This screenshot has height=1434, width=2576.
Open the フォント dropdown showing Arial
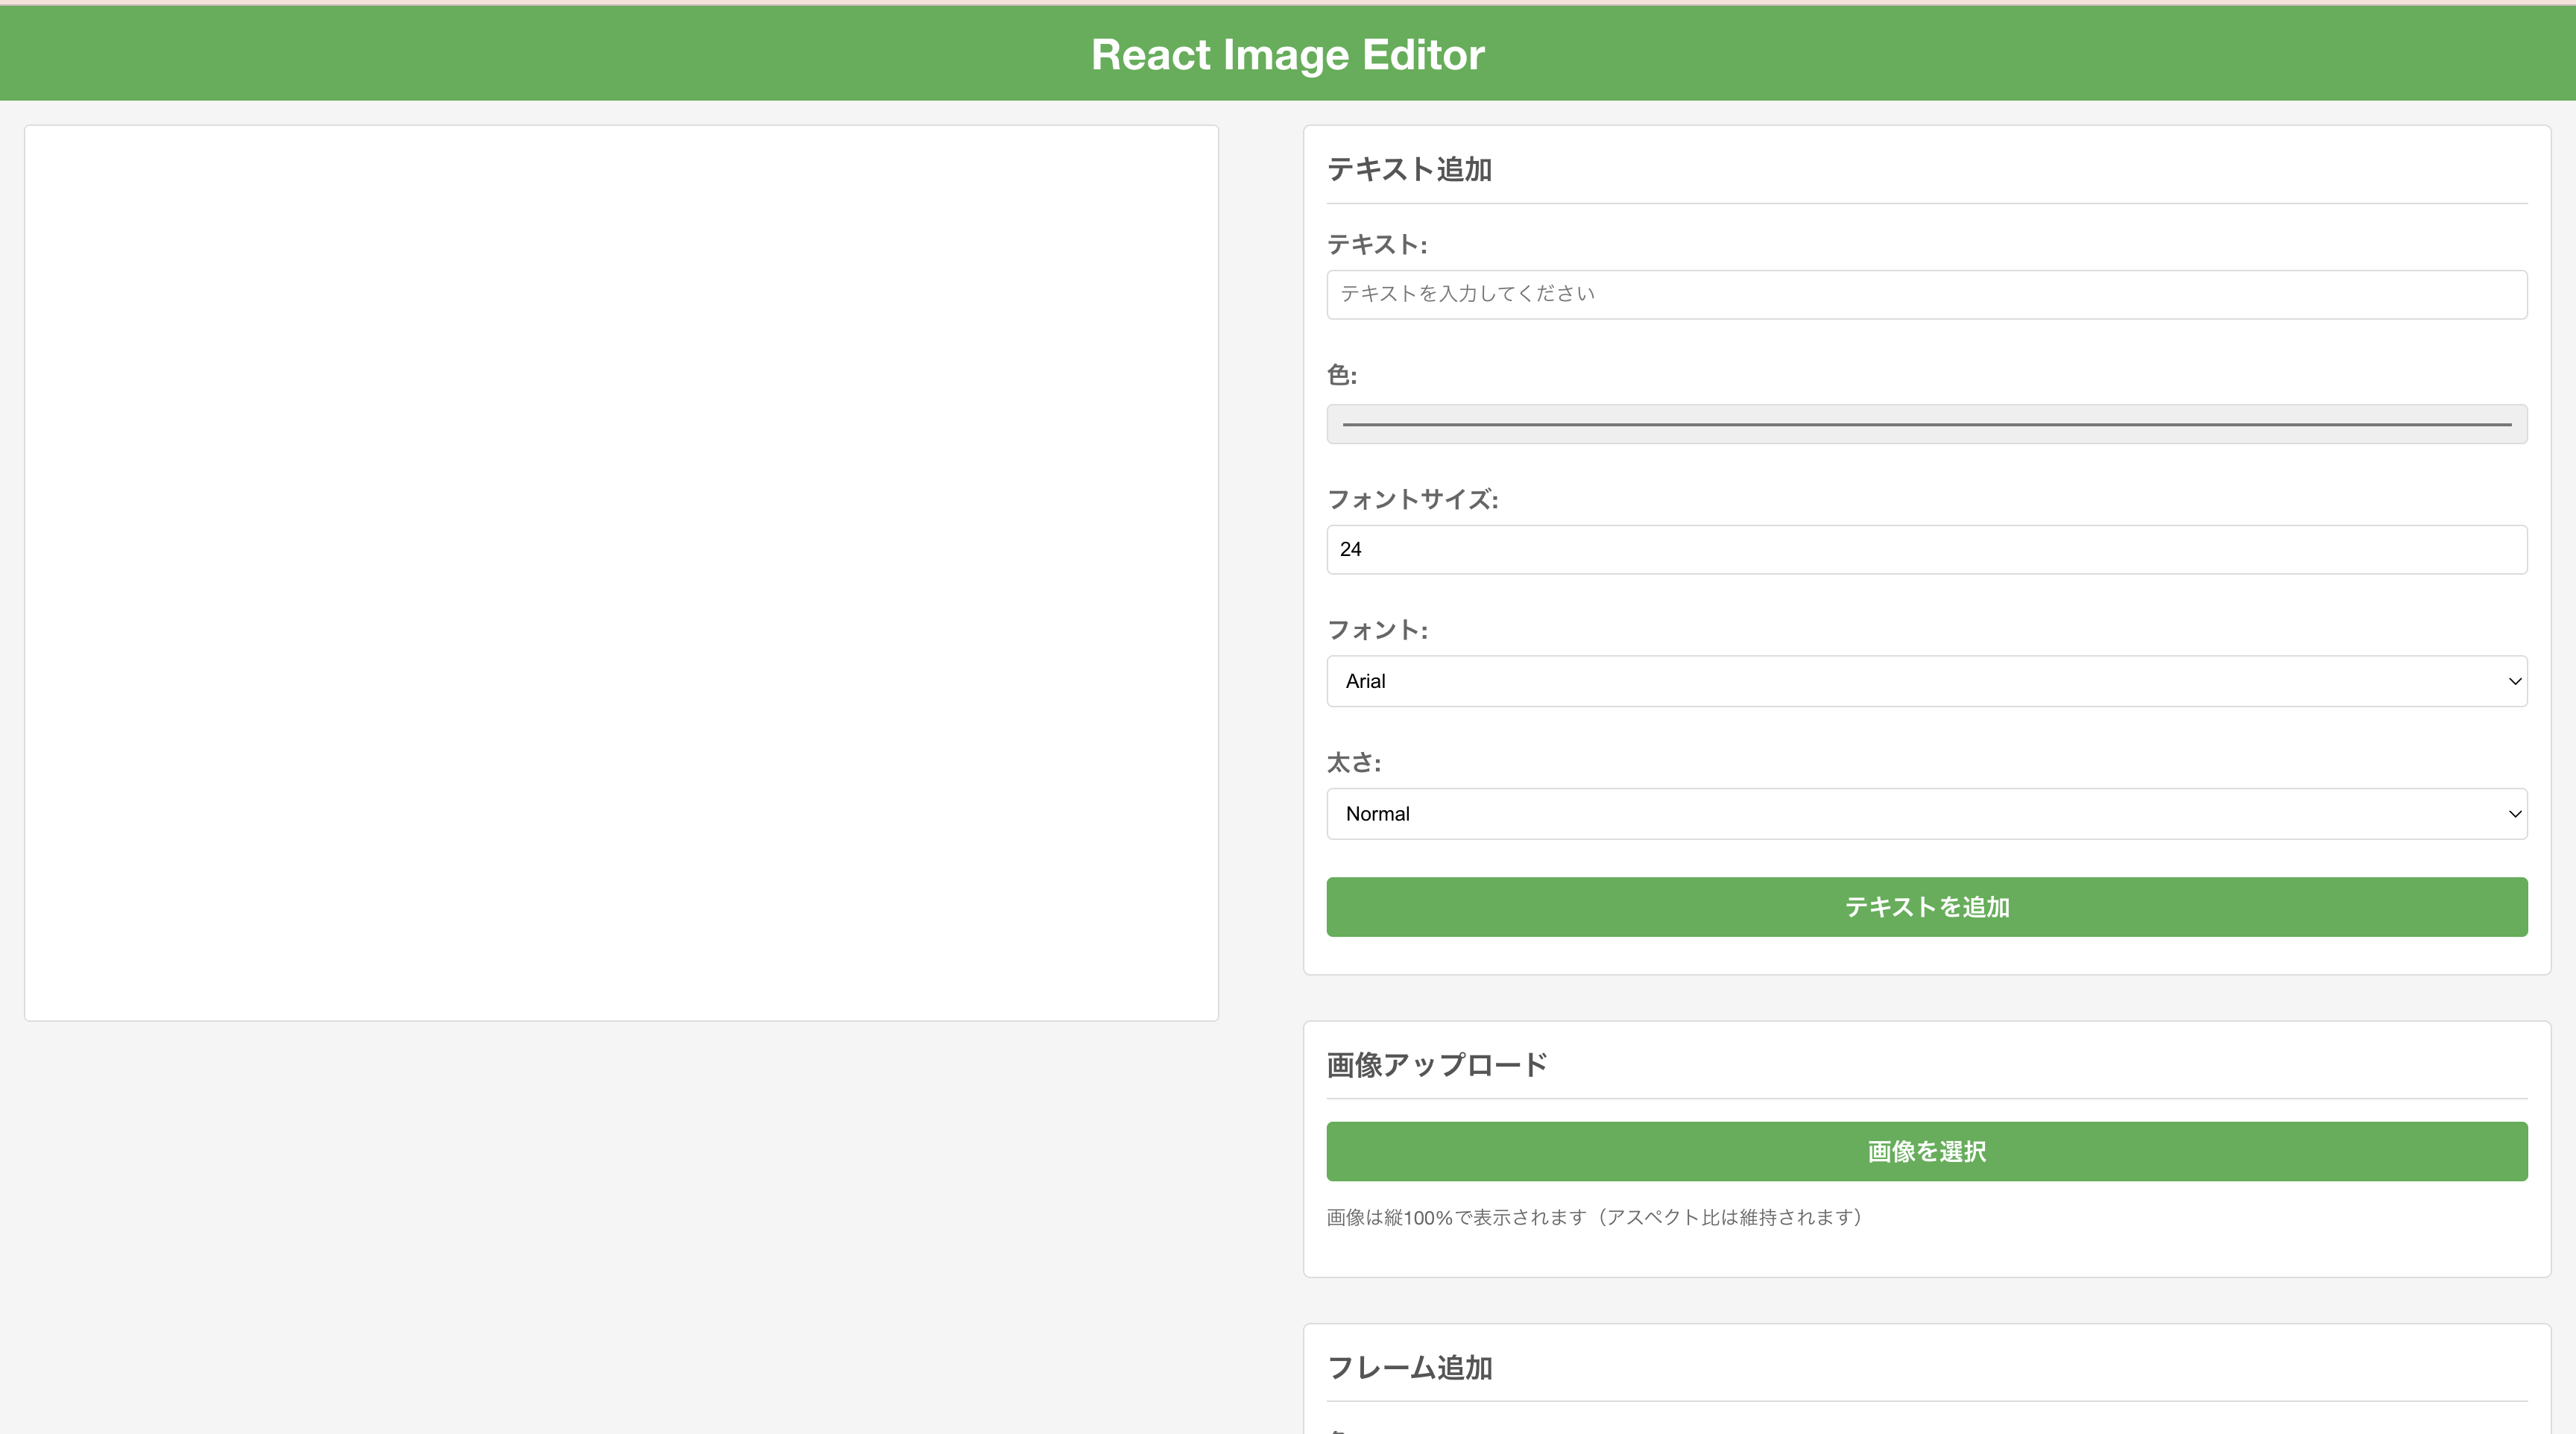click(x=1927, y=681)
